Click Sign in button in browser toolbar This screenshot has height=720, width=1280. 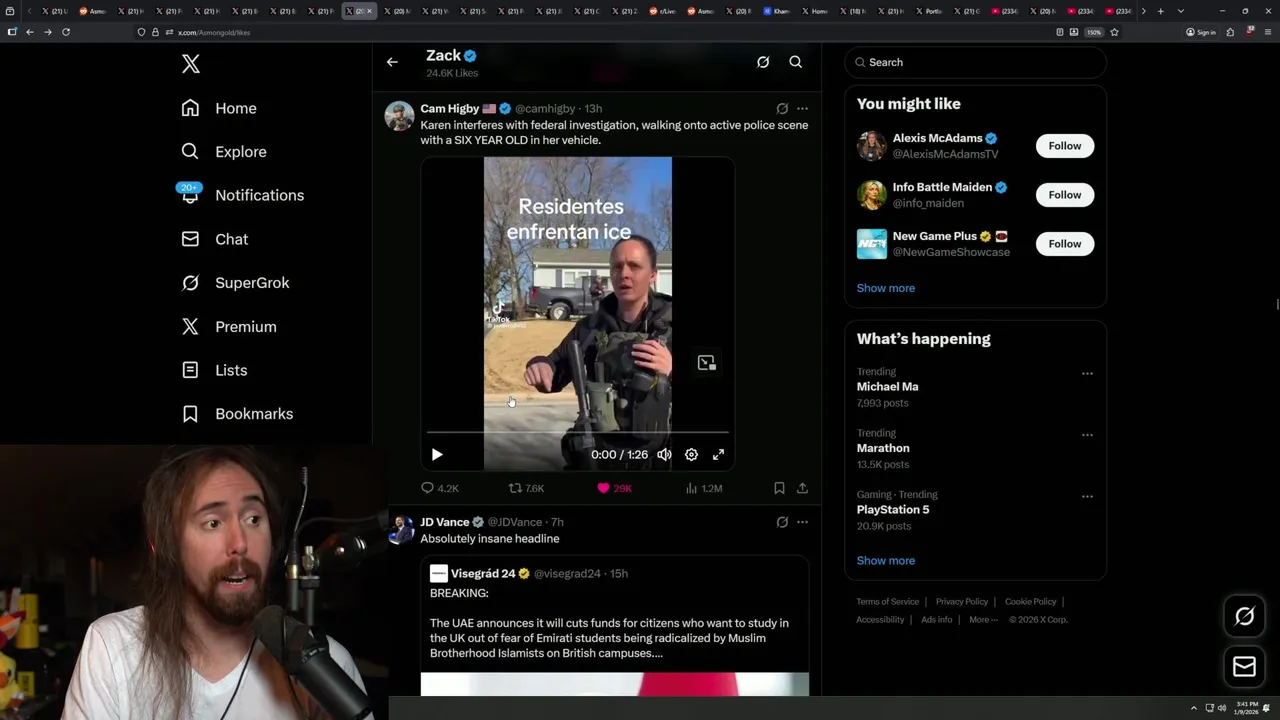tap(1201, 32)
